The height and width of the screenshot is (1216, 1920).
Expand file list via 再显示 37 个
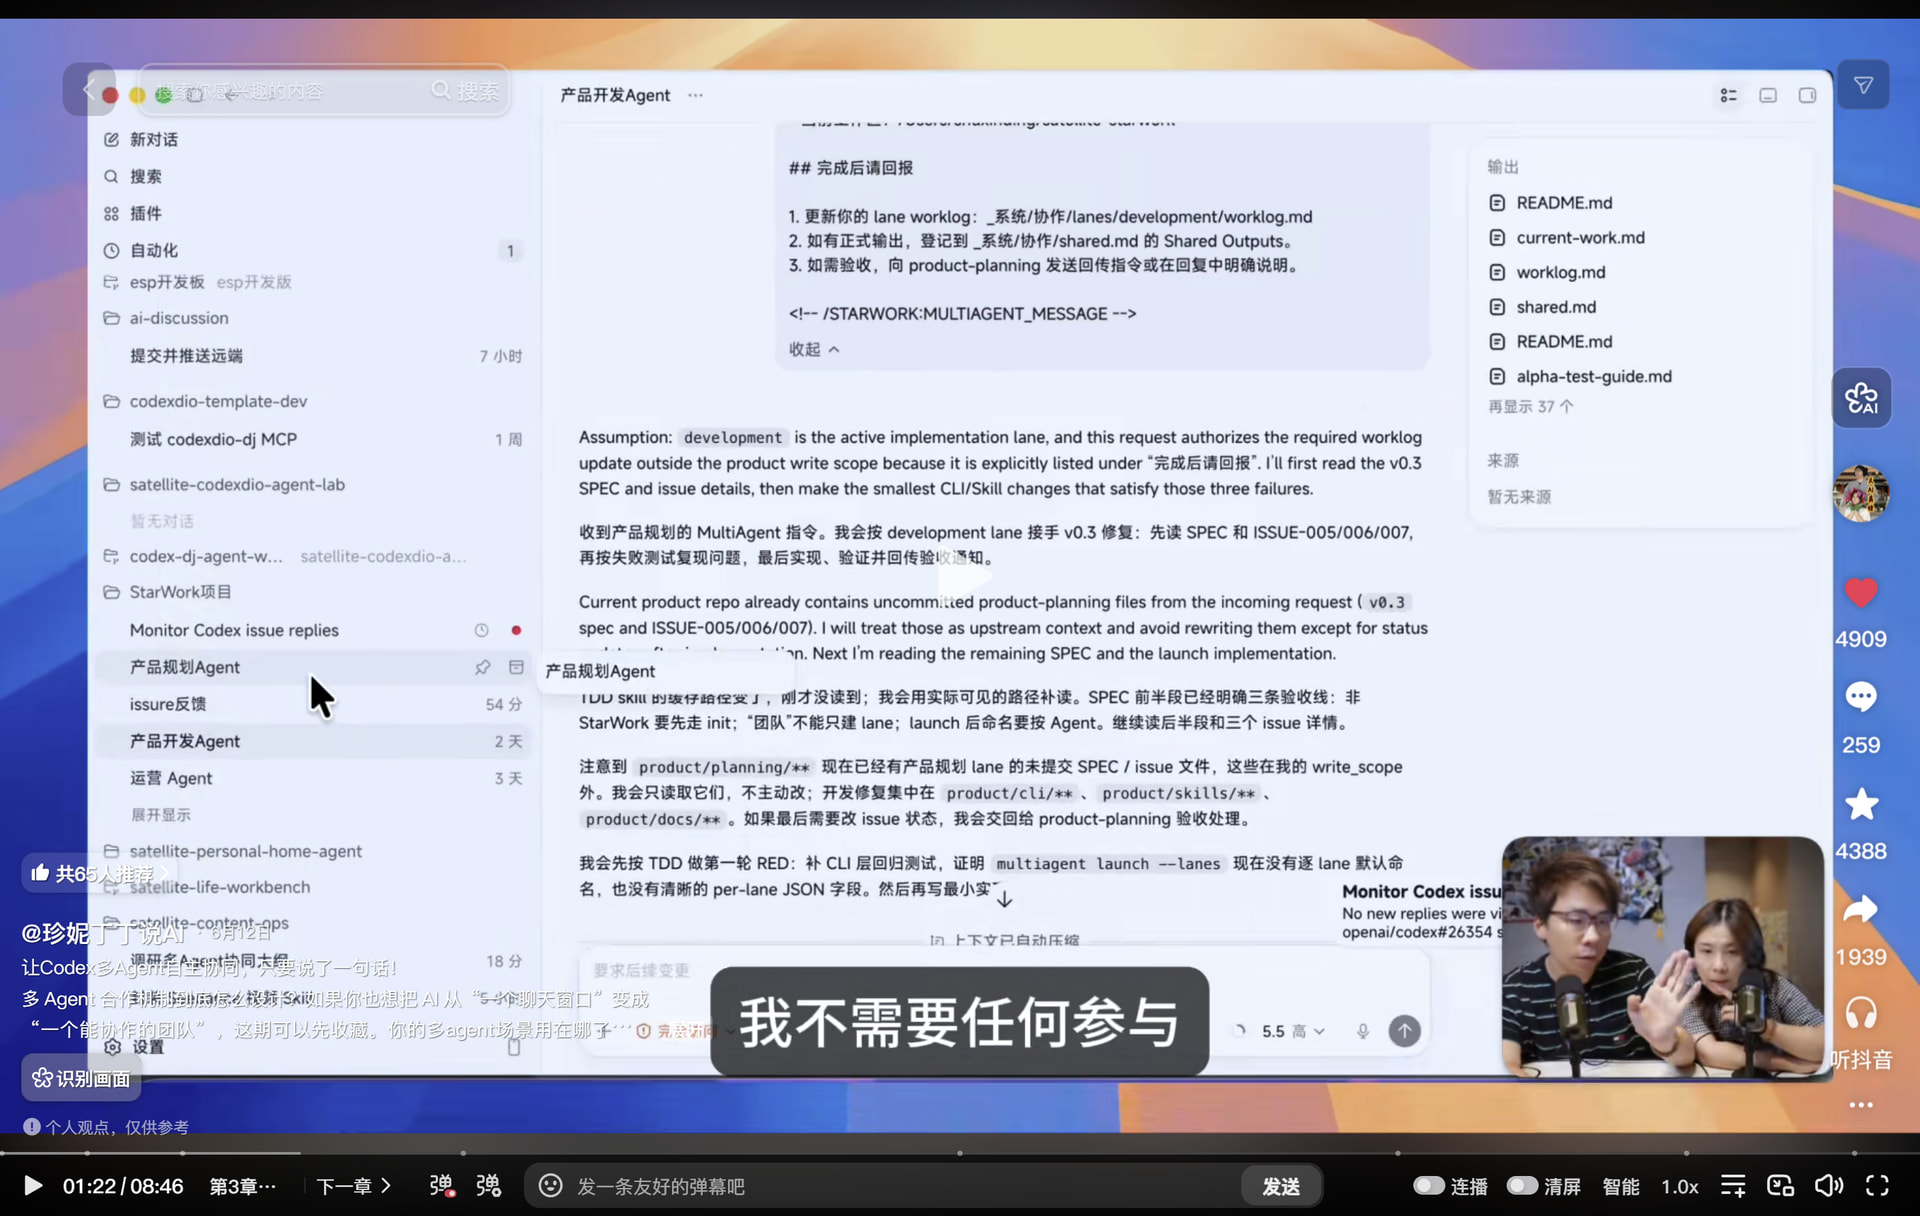pos(1530,407)
